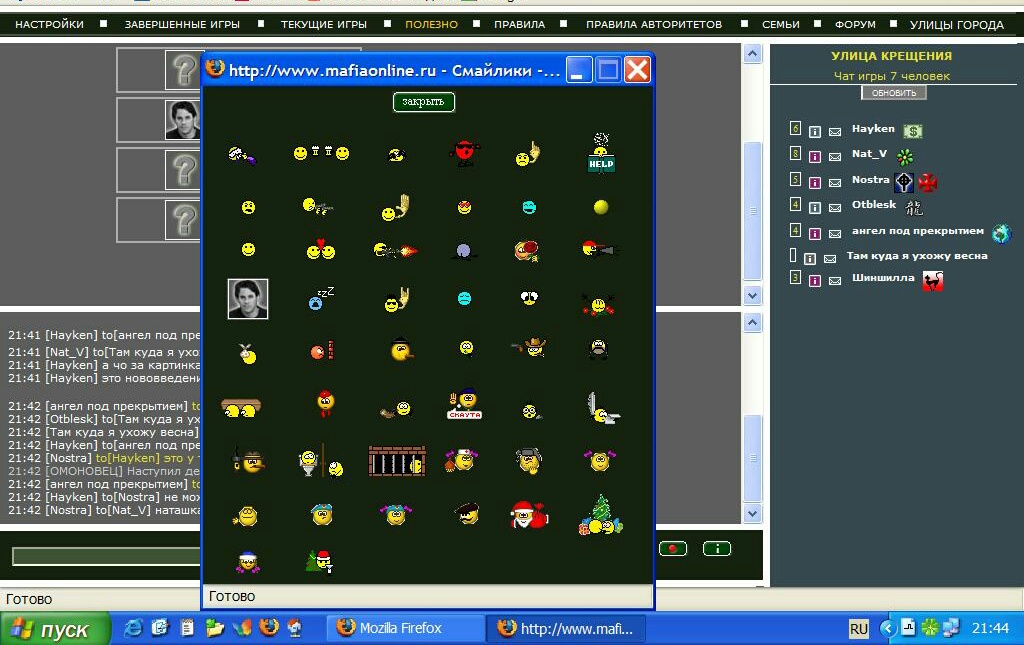Select the smiley sitting on toilet
The width and height of the screenshot is (1024, 645).
click(x=601, y=409)
